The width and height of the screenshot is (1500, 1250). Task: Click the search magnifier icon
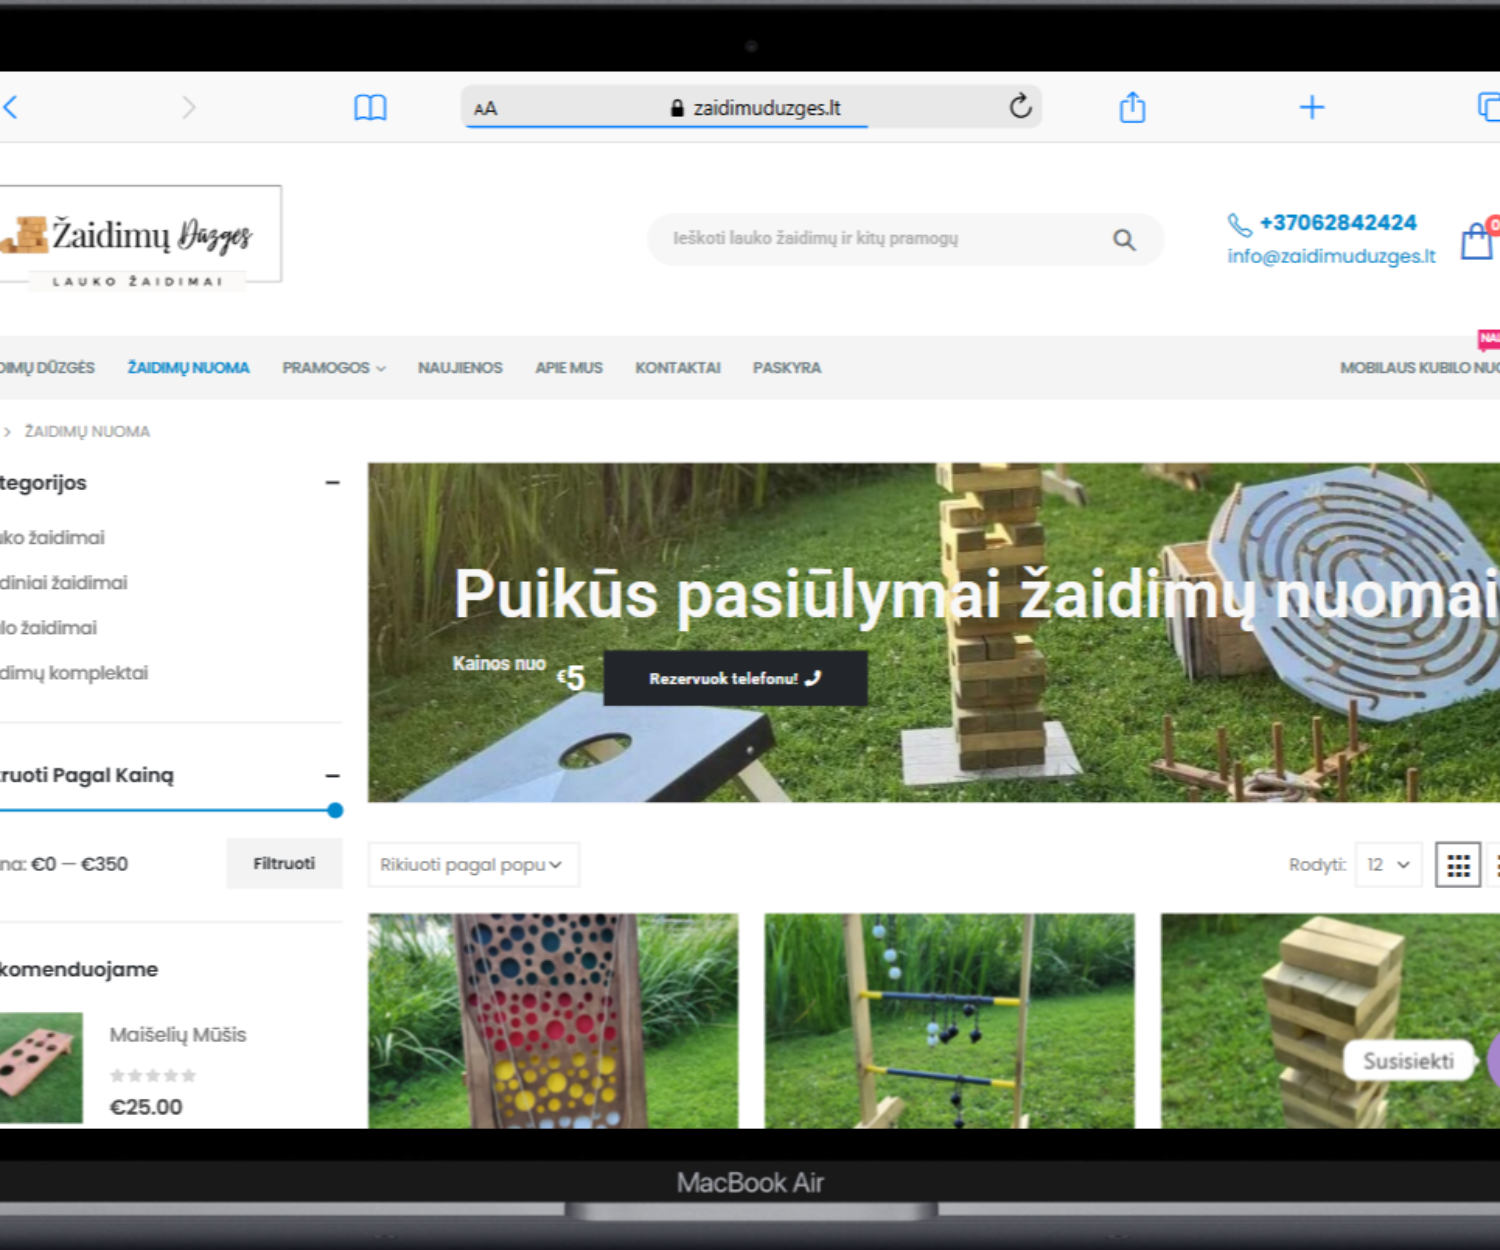pos(1124,240)
